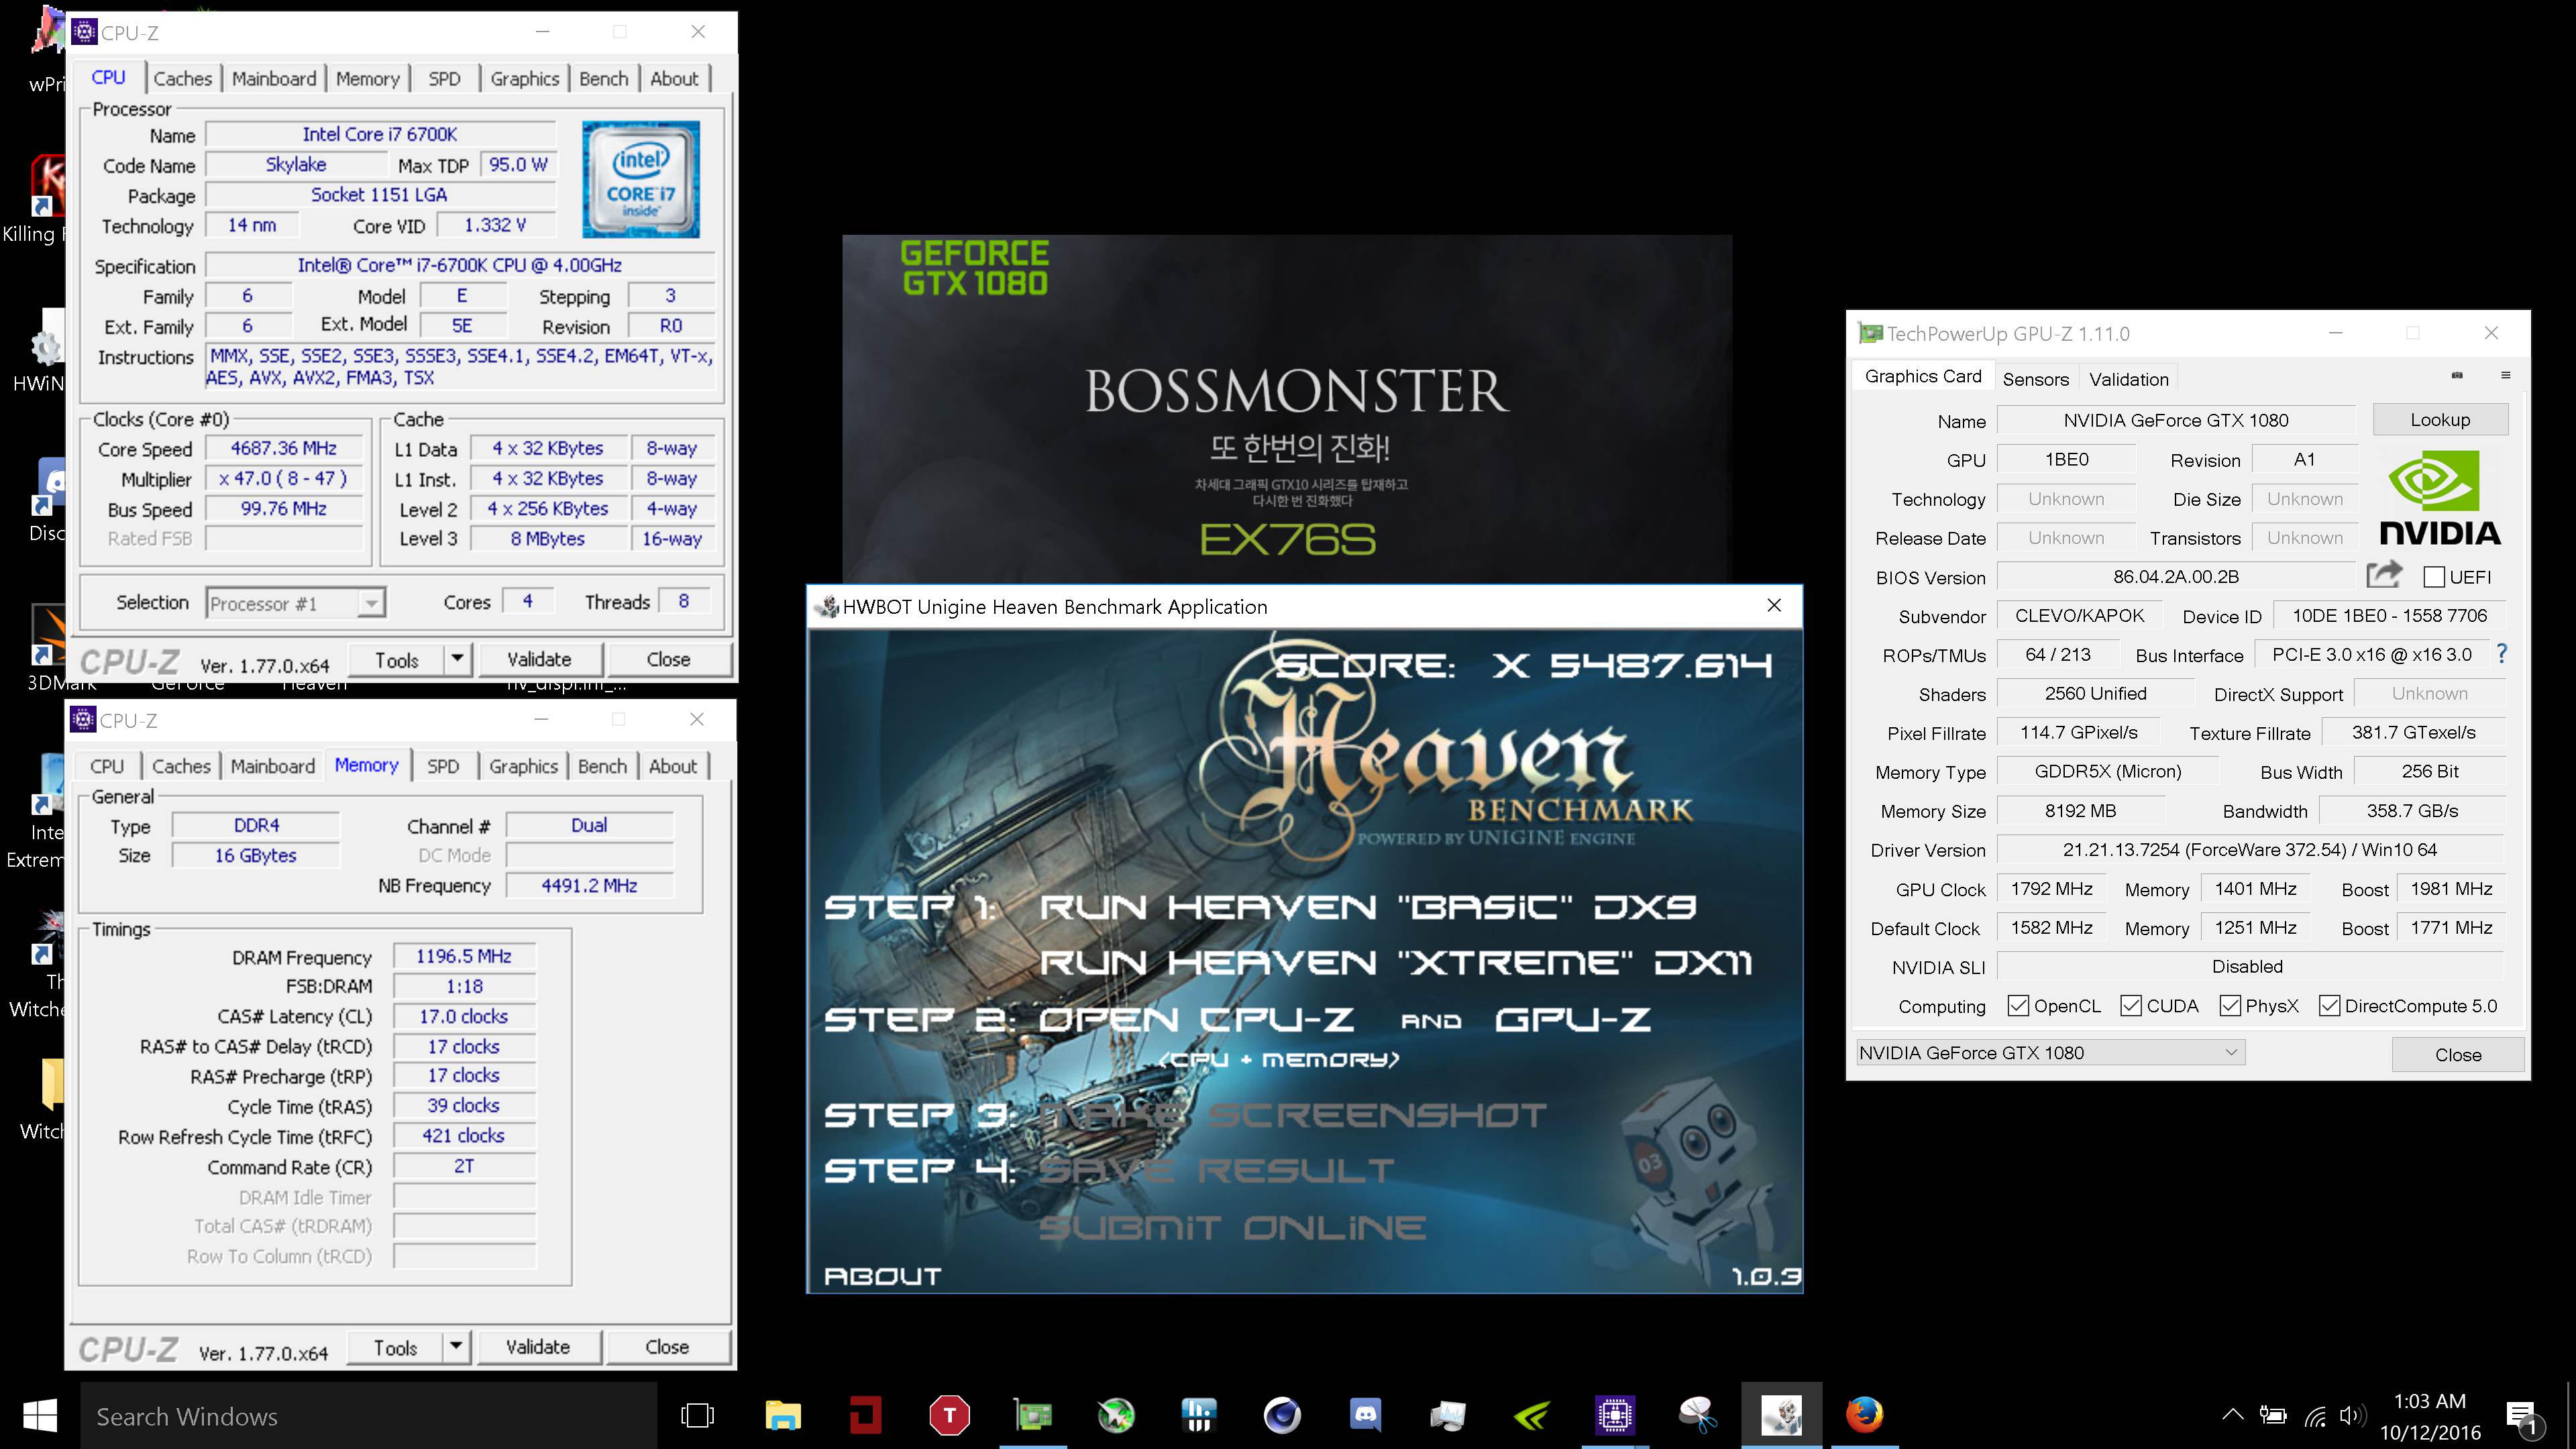Toggle the CUDA checkbox
The width and height of the screenshot is (2576, 1449).
point(2131,1005)
